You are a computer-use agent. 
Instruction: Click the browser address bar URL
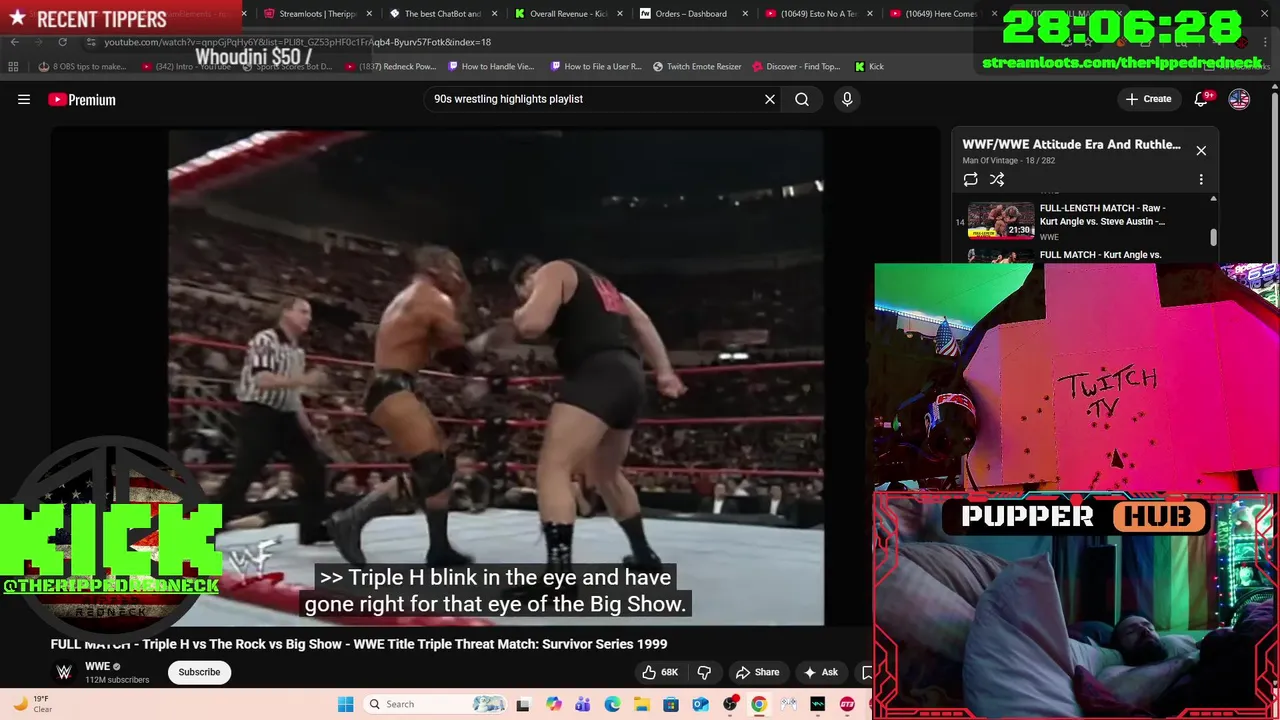tap(297, 42)
